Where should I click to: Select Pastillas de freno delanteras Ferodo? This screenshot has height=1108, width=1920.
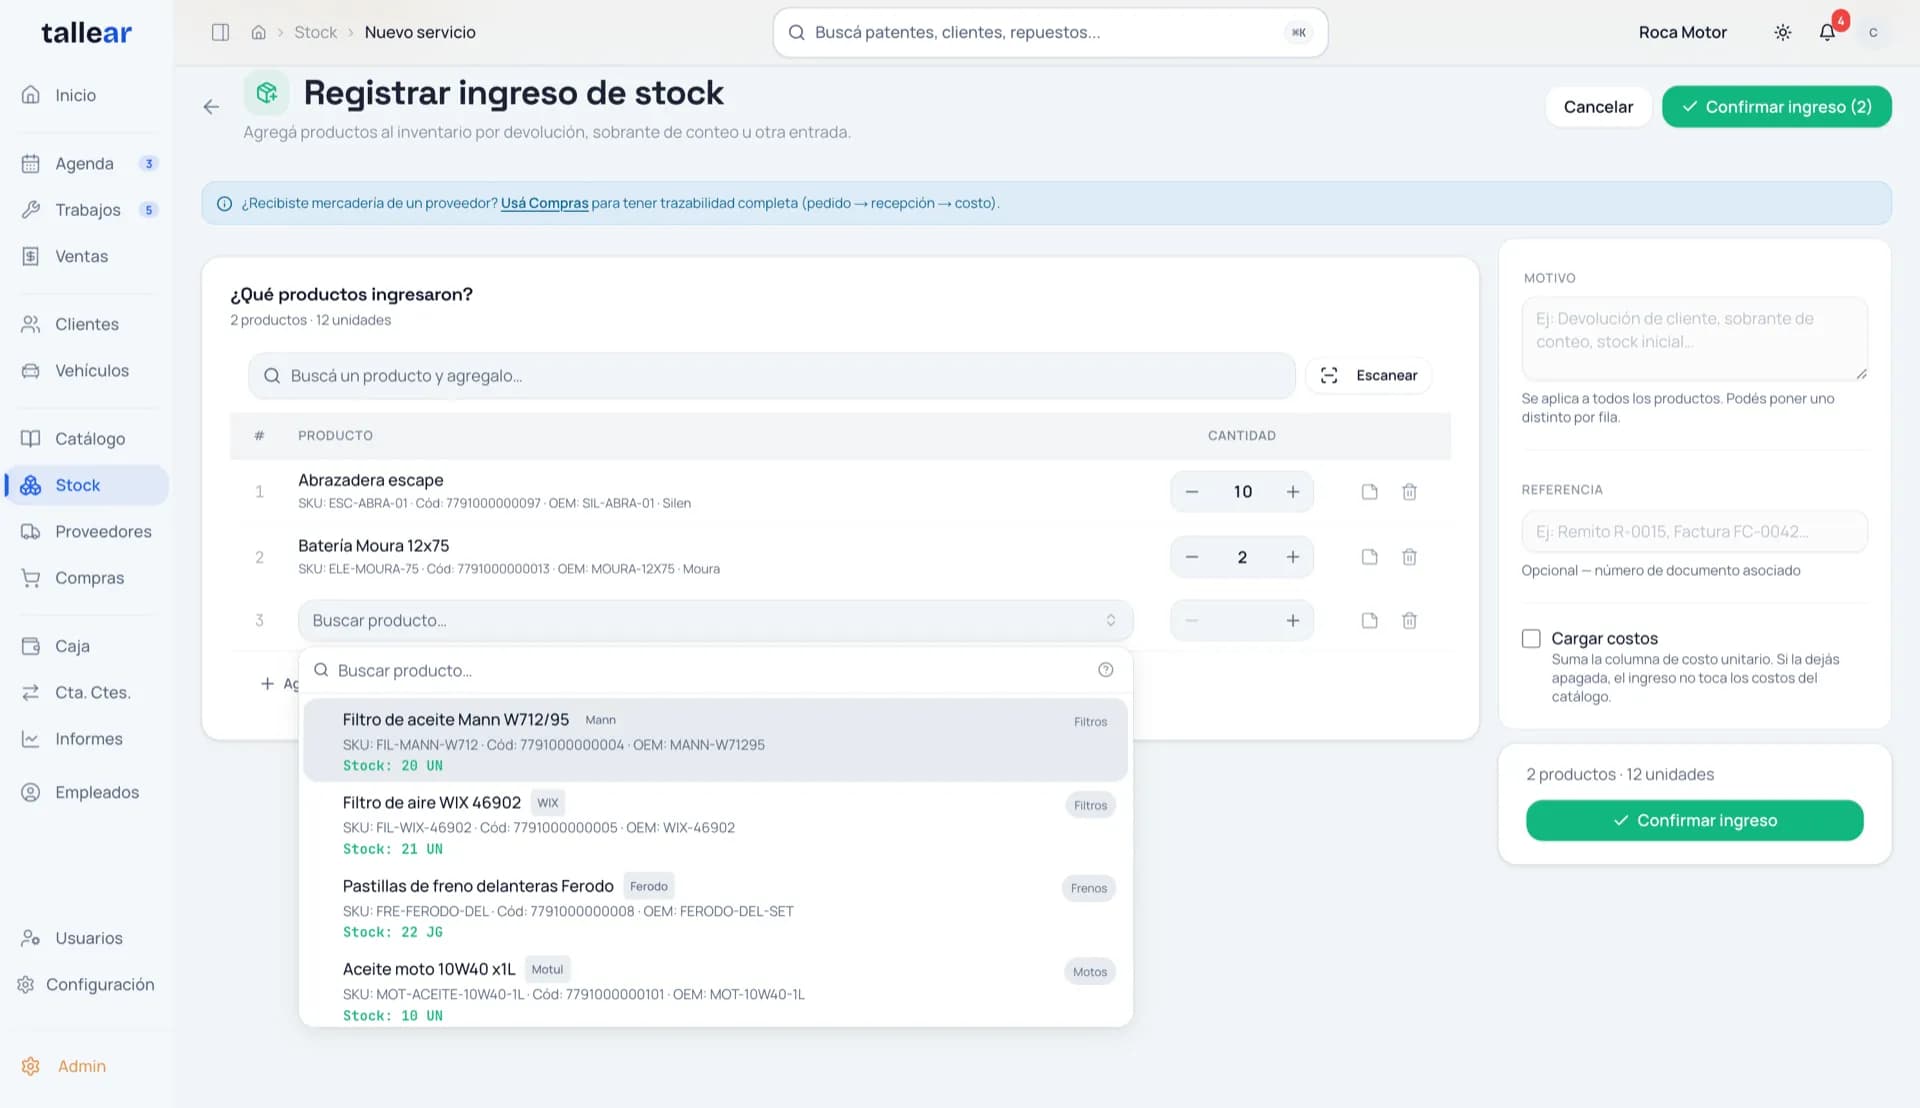715,908
